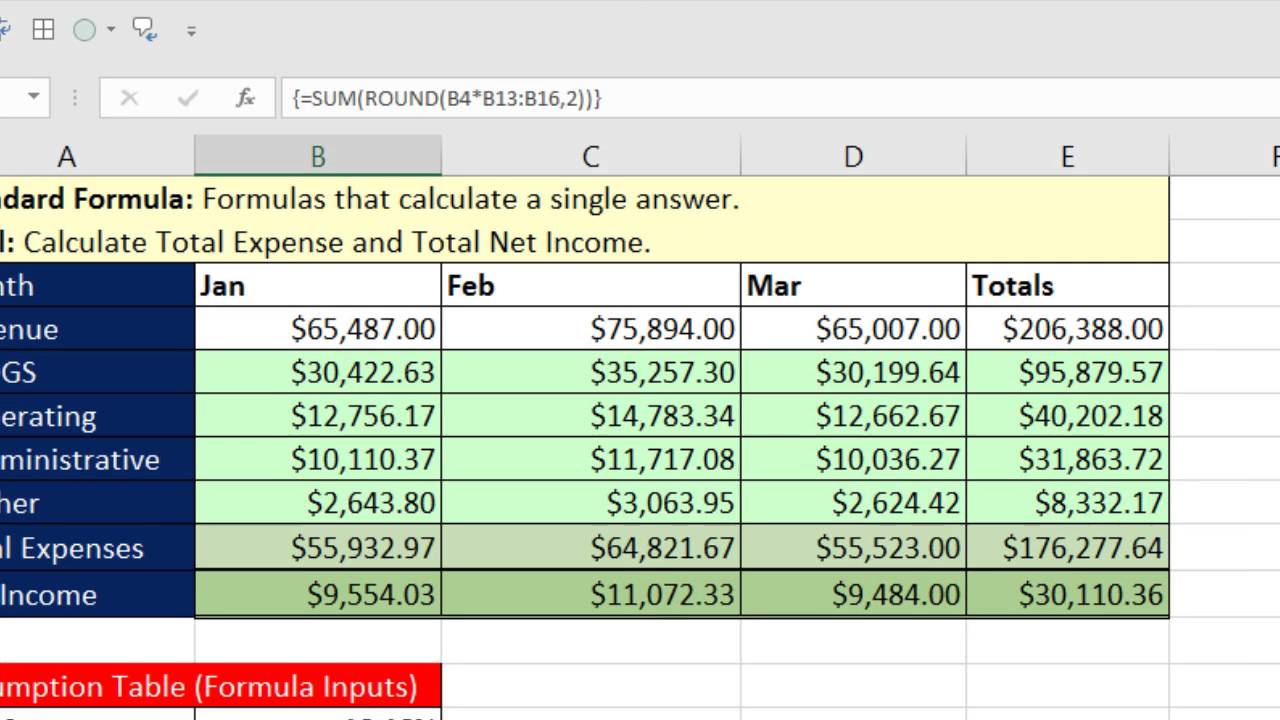Click the green circle shape icon
This screenshot has width=1280, height=720.
point(85,30)
